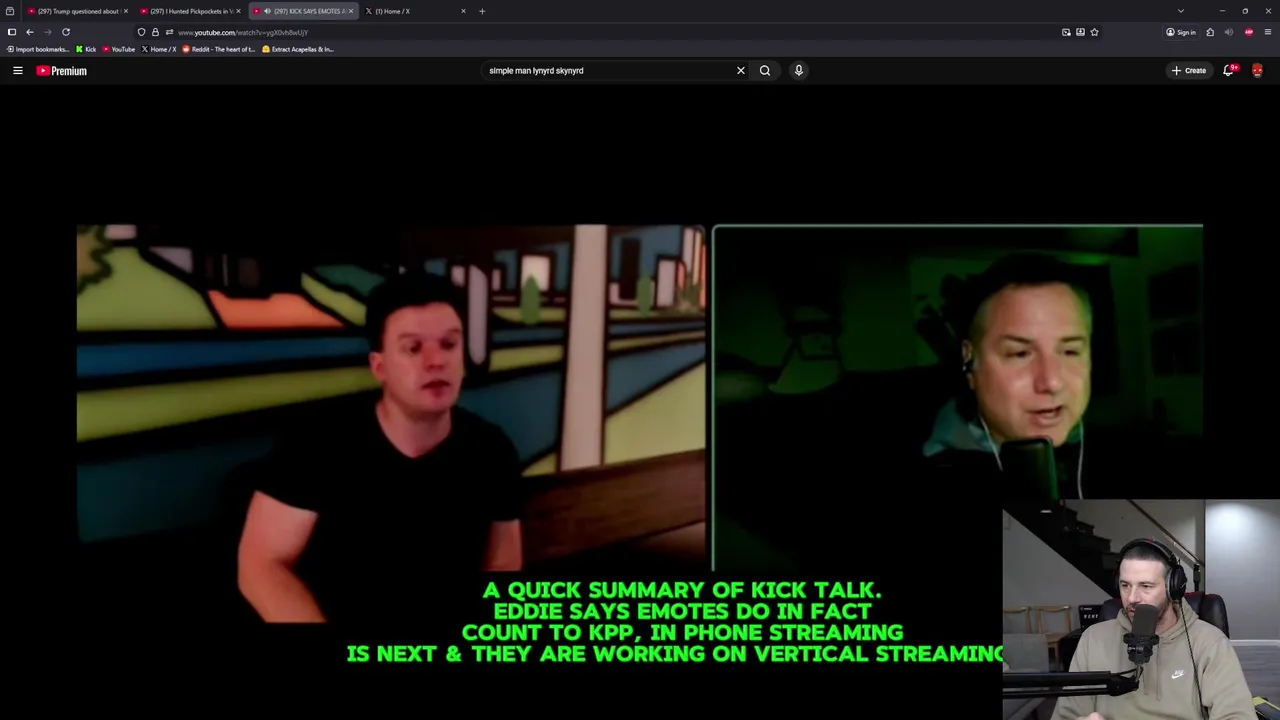1280x720 pixels.
Task: Open the 'Home / X' bookmark
Action: [159, 49]
